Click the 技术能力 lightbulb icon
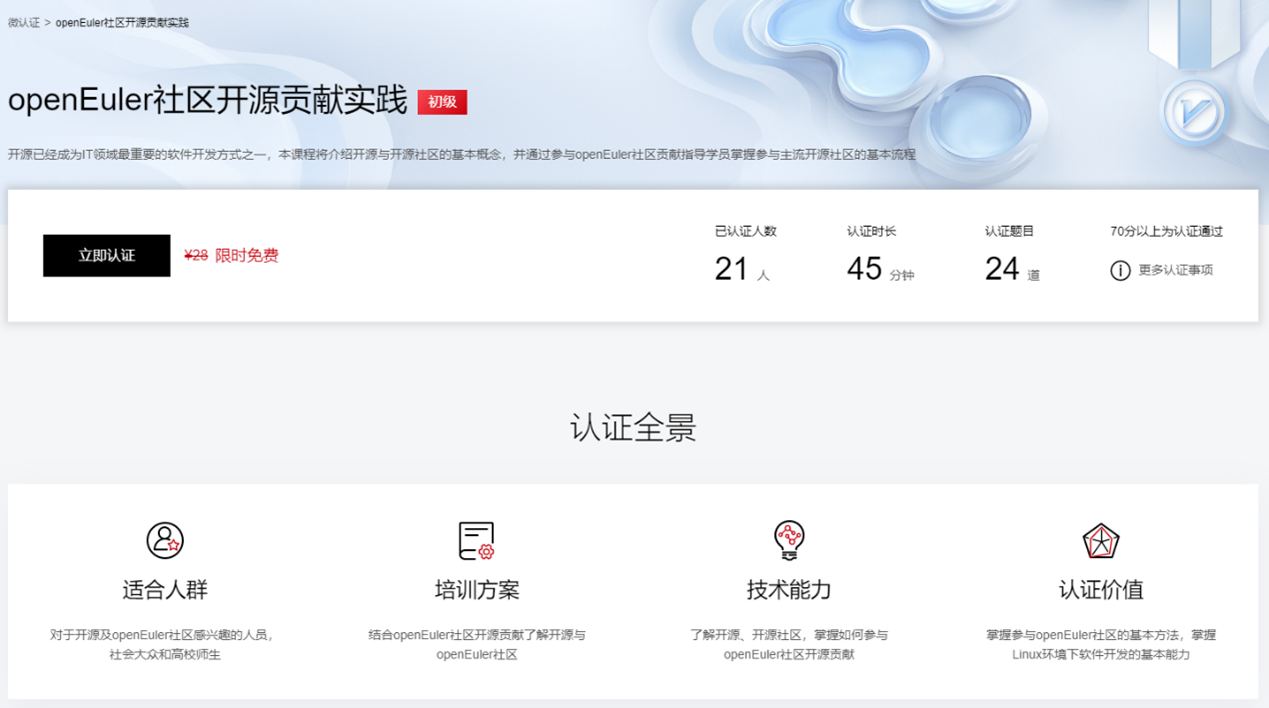This screenshot has width=1269, height=708. 789,540
